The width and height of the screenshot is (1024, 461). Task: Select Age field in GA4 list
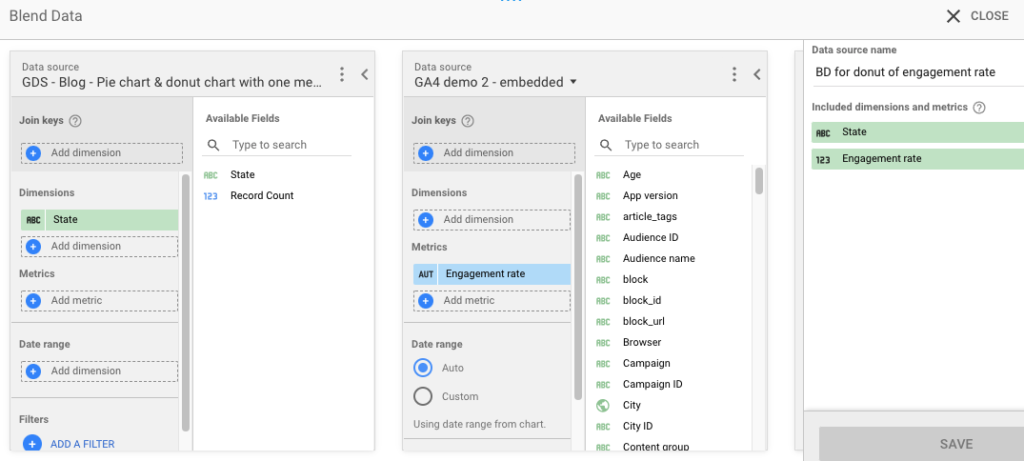(x=632, y=174)
